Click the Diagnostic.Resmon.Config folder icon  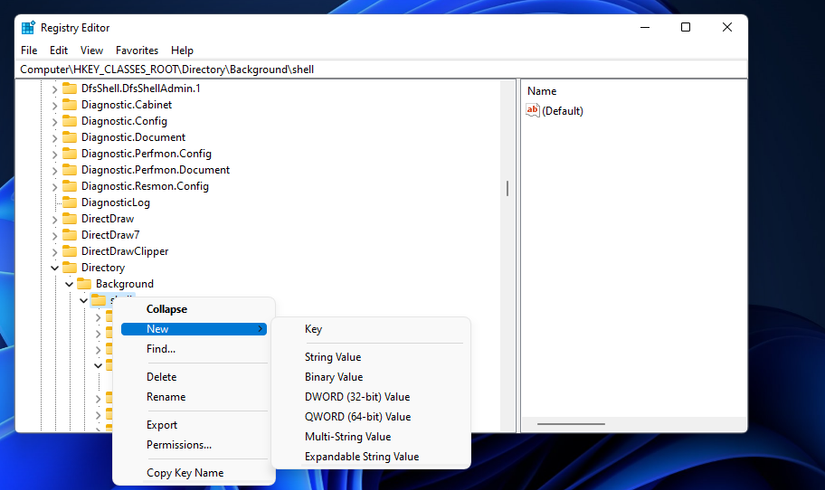[69, 186]
